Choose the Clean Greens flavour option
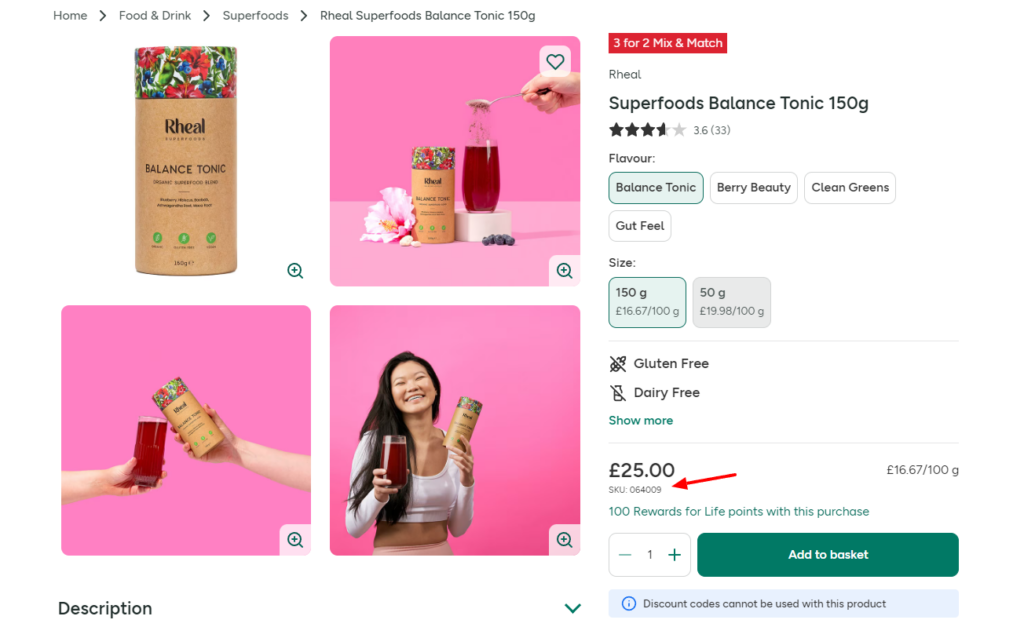 (x=849, y=188)
